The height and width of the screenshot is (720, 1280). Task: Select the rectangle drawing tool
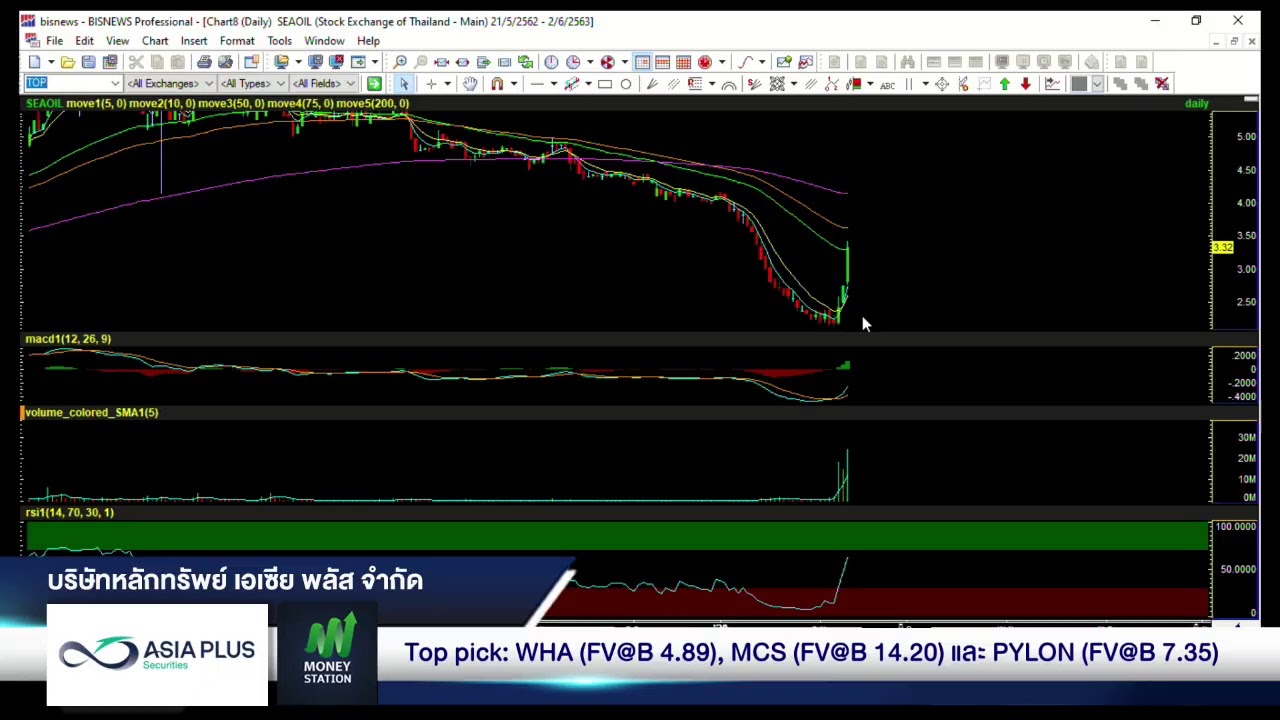(x=605, y=84)
